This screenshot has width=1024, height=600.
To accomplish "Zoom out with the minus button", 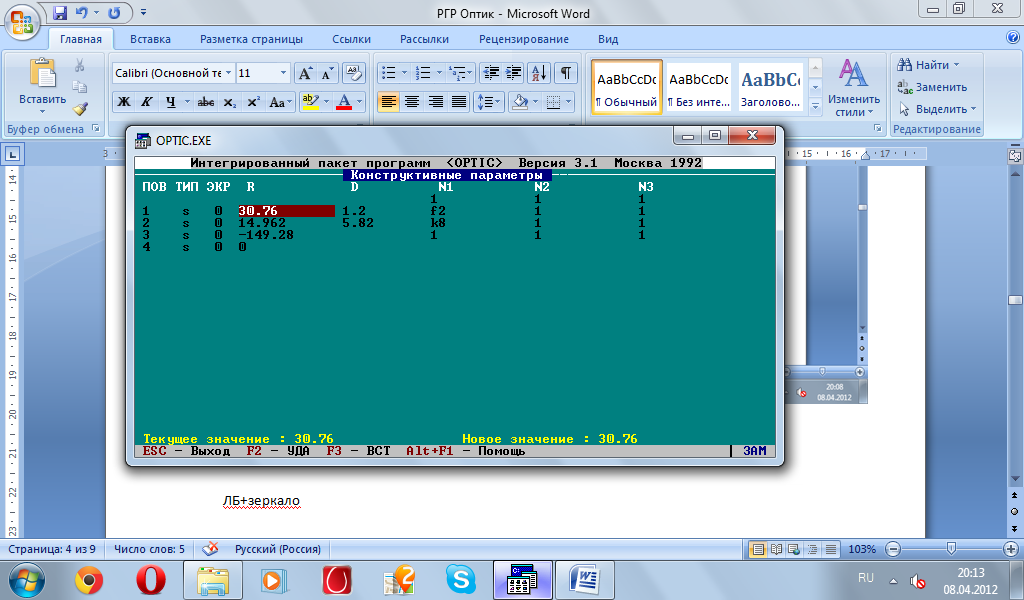I will 894,549.
